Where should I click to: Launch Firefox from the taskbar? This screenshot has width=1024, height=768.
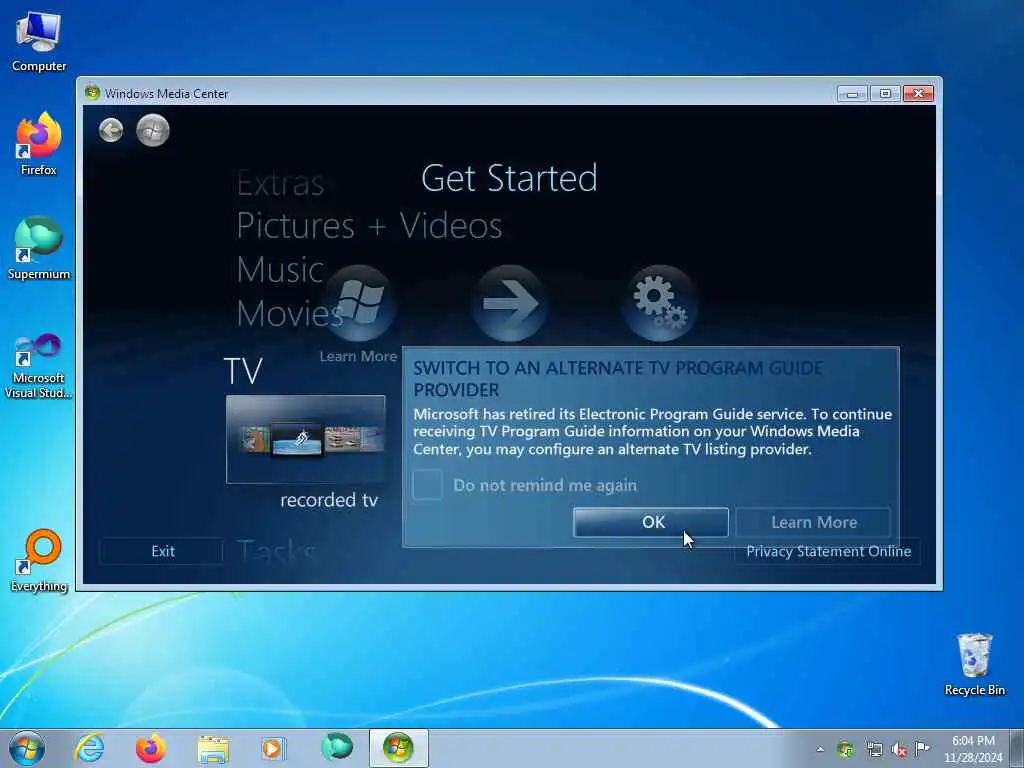point(151,748)
